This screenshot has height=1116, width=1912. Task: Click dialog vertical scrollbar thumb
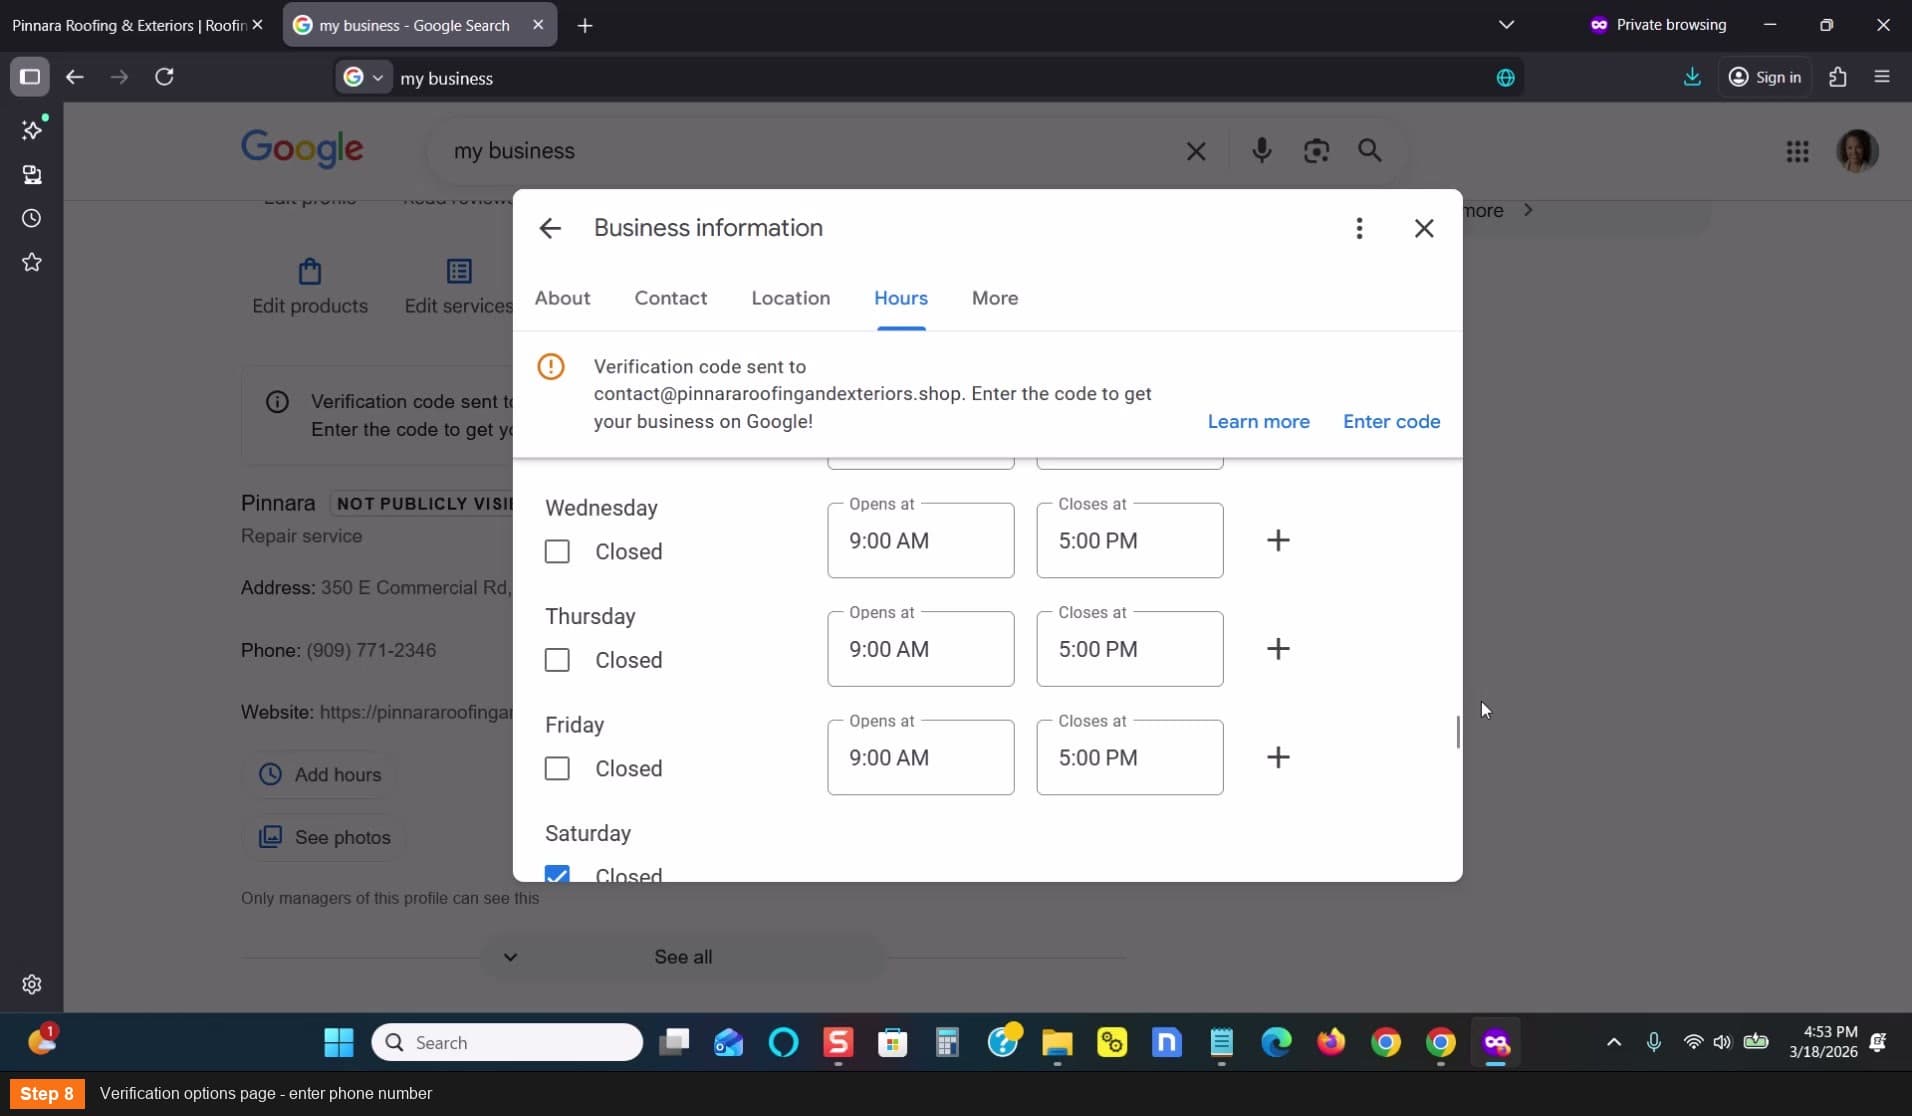point(1457,732)
